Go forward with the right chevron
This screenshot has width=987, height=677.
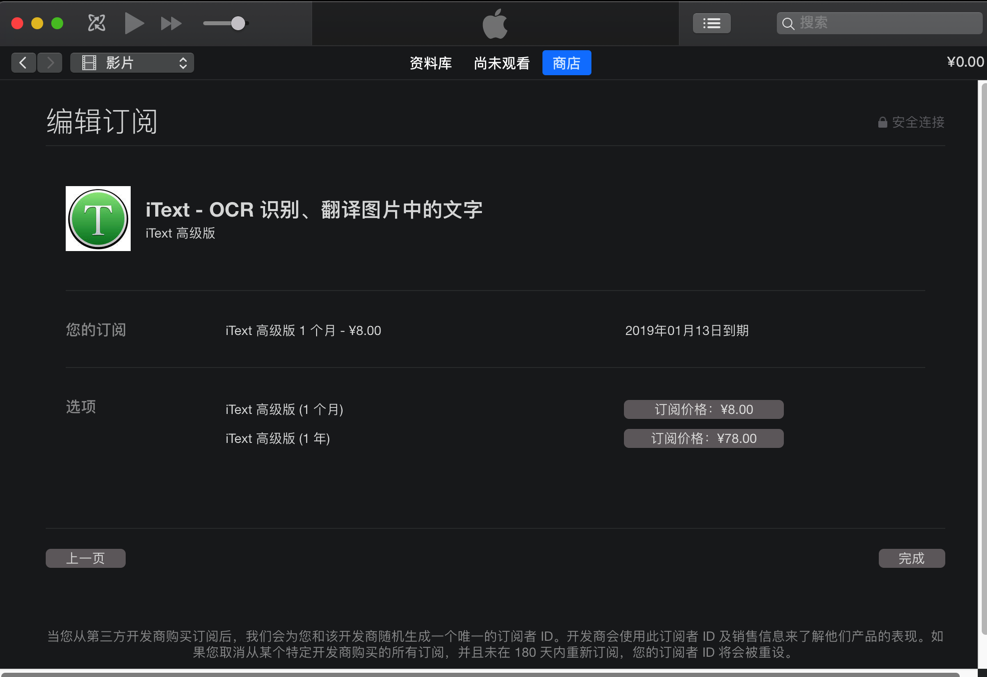click(50, 62)
